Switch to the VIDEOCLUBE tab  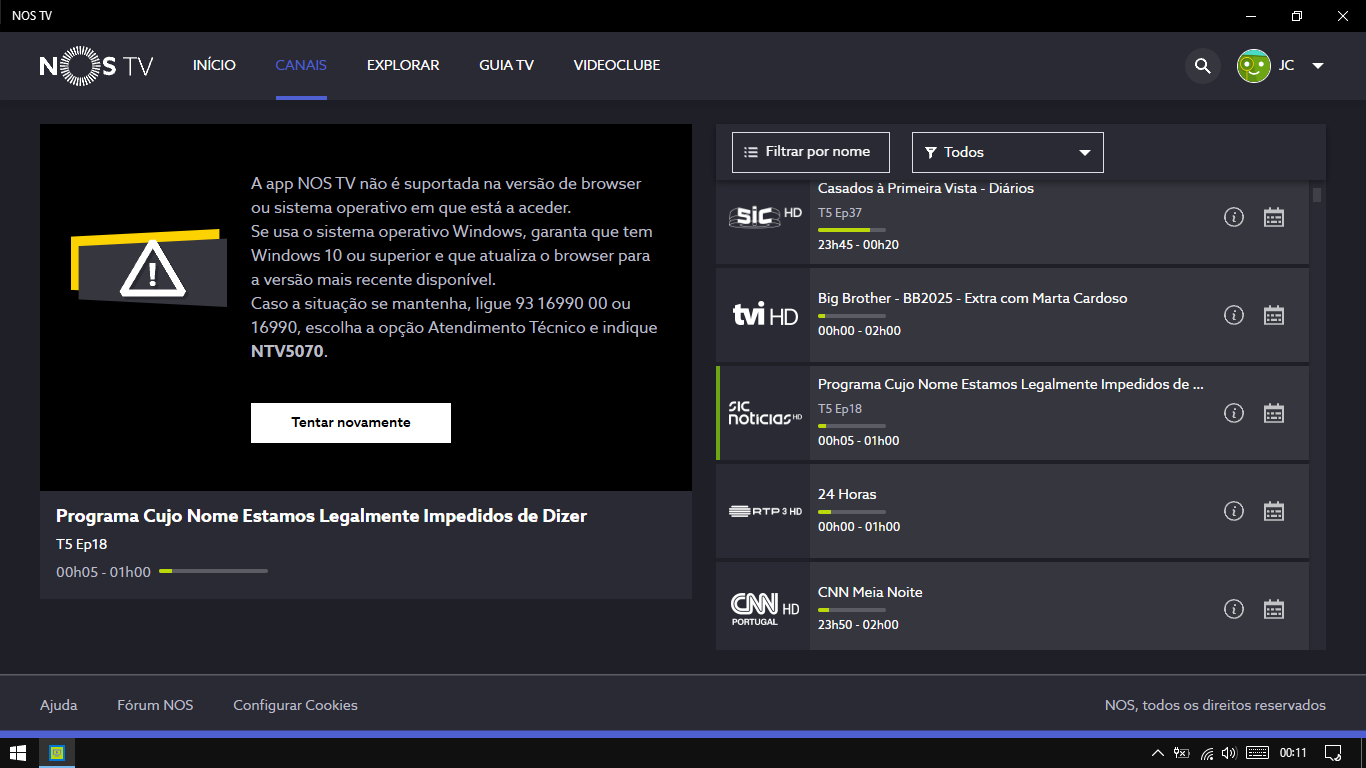tap(617, 65)
